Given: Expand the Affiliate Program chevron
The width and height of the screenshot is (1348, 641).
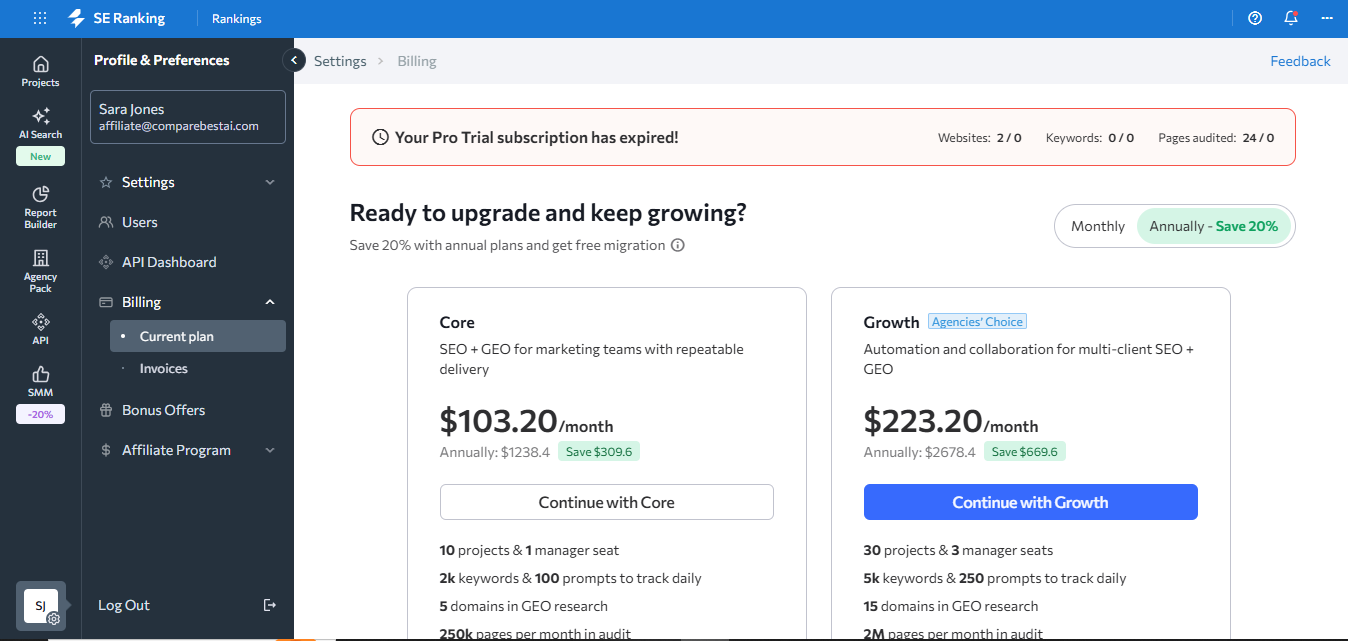Looking at the screenshot, I should click(x=270, y=450).
